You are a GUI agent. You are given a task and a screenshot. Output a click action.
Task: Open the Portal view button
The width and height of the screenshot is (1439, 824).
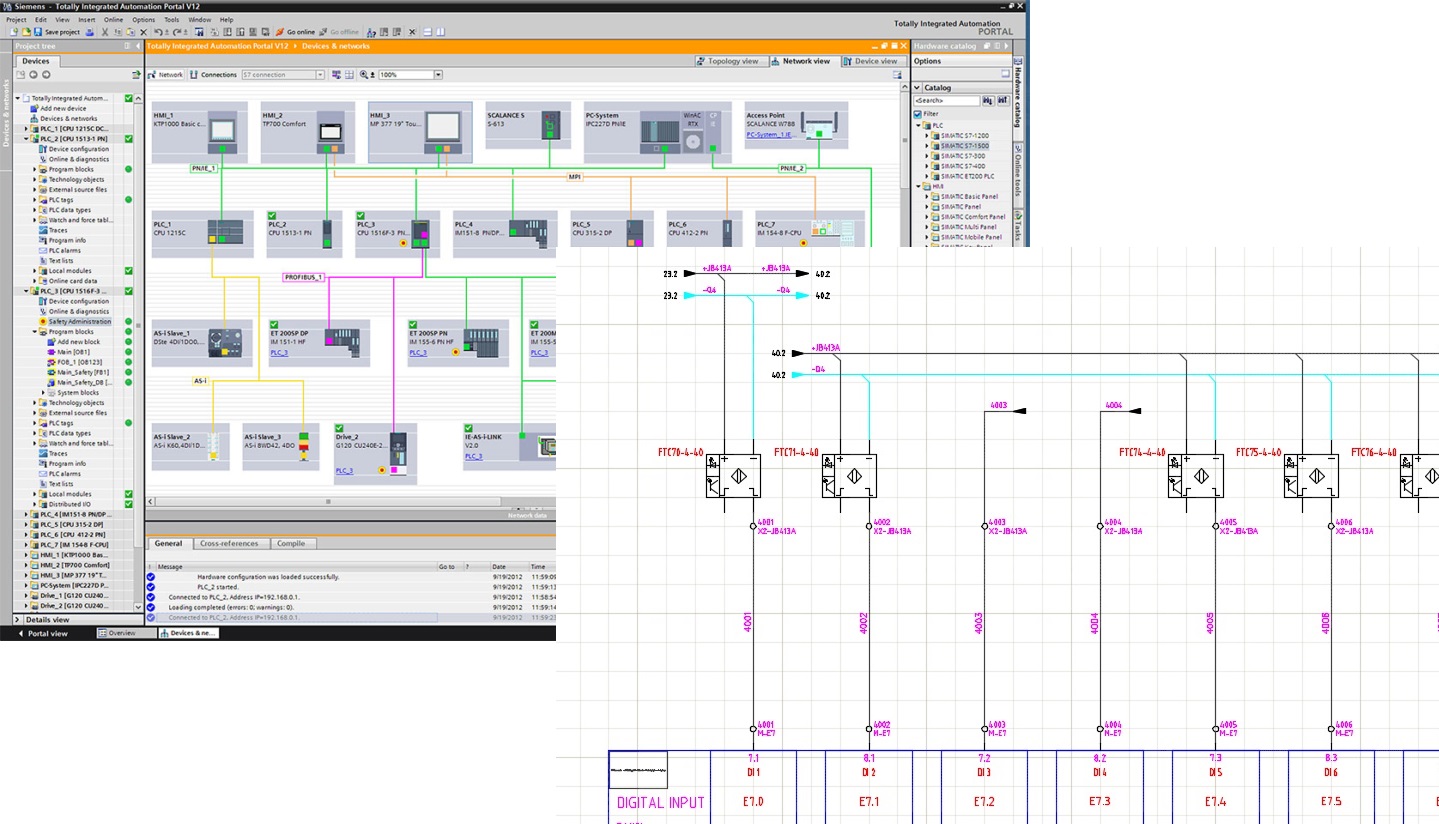click(44, 633)
